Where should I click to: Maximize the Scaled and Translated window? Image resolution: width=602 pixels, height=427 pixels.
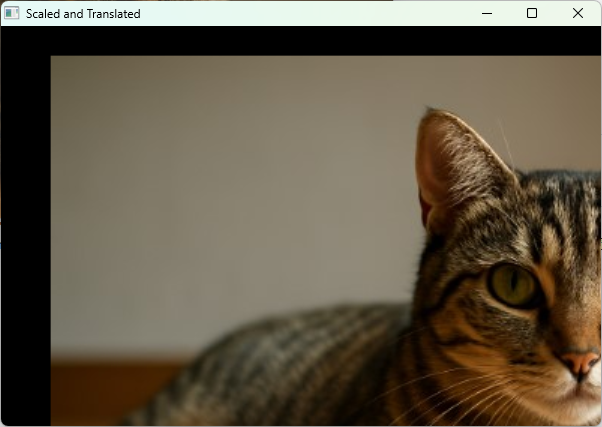(532, 13)
